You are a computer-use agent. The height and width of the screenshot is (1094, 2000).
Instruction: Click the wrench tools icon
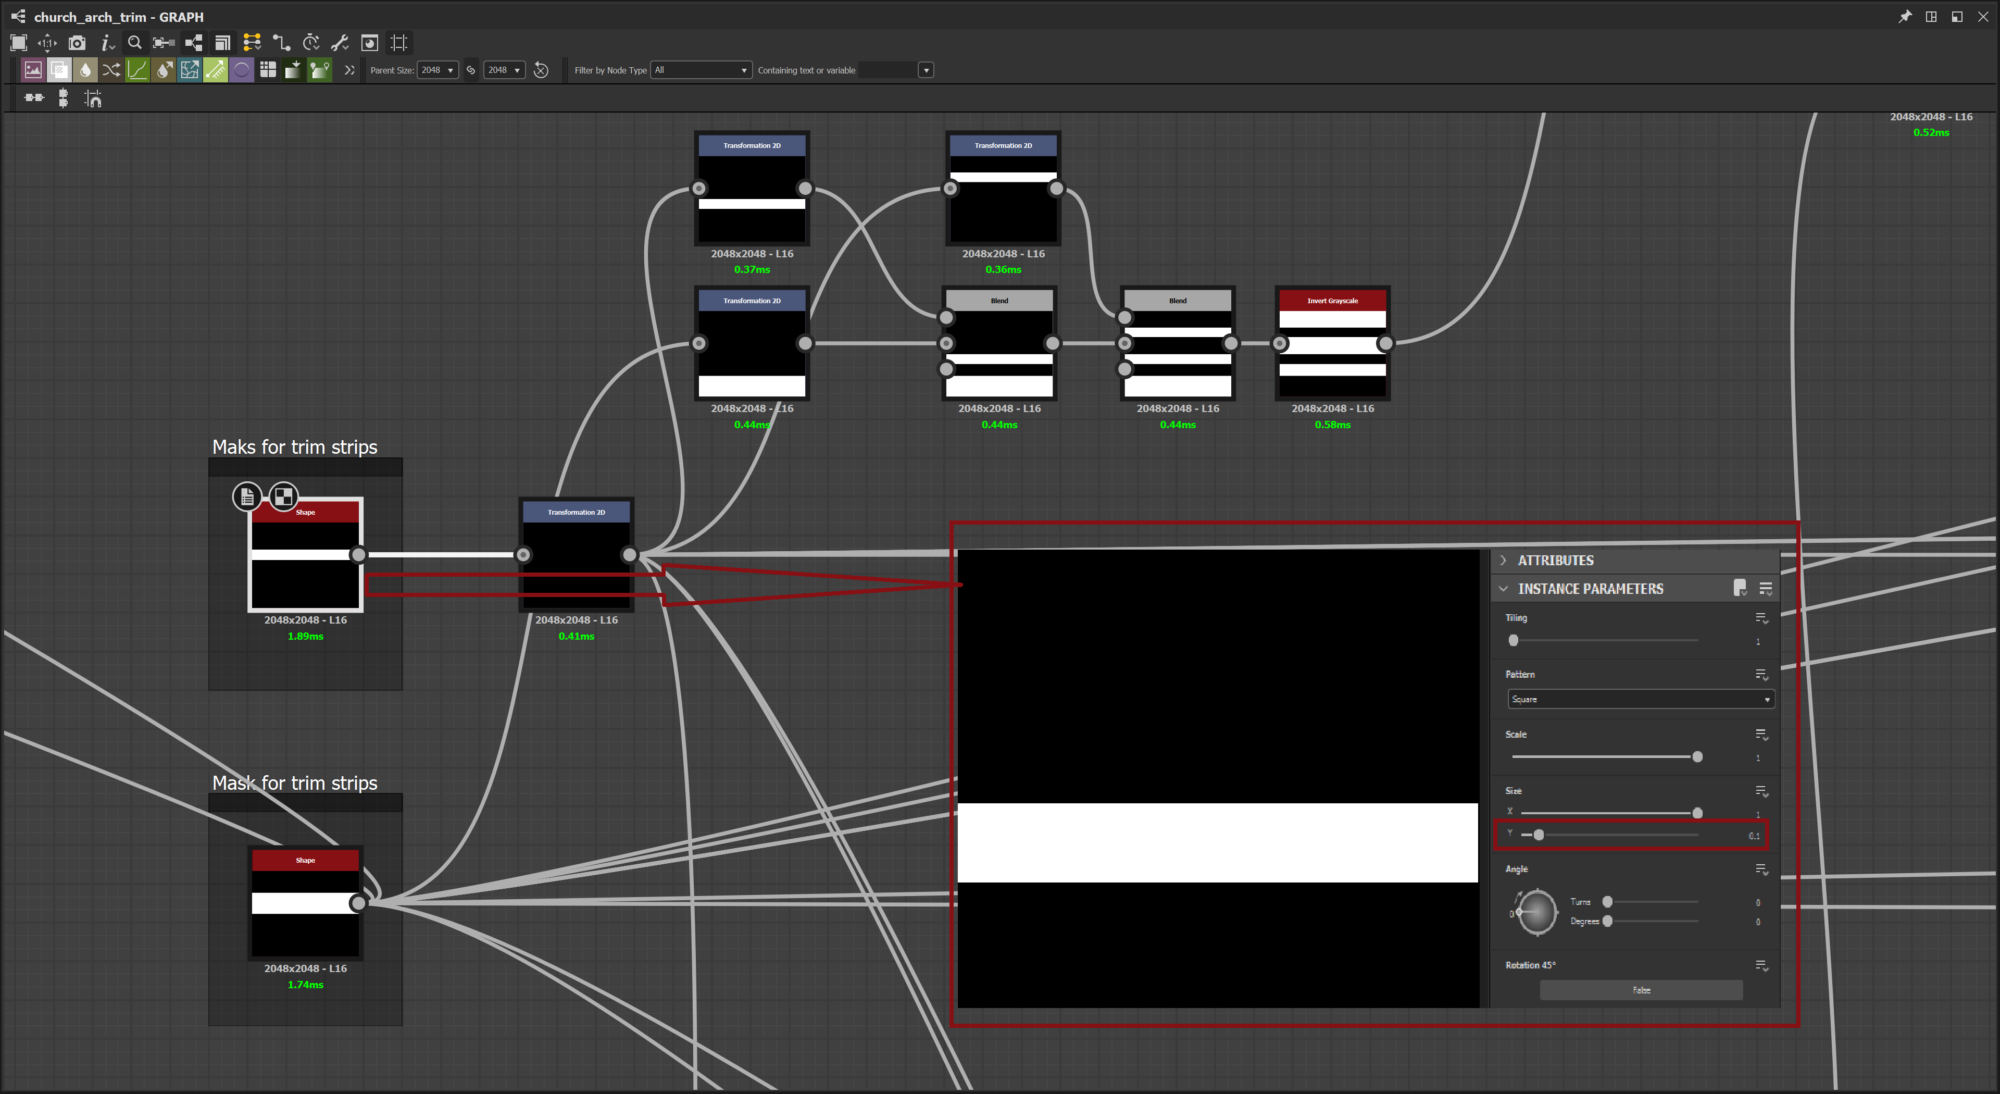click(340, 43)
